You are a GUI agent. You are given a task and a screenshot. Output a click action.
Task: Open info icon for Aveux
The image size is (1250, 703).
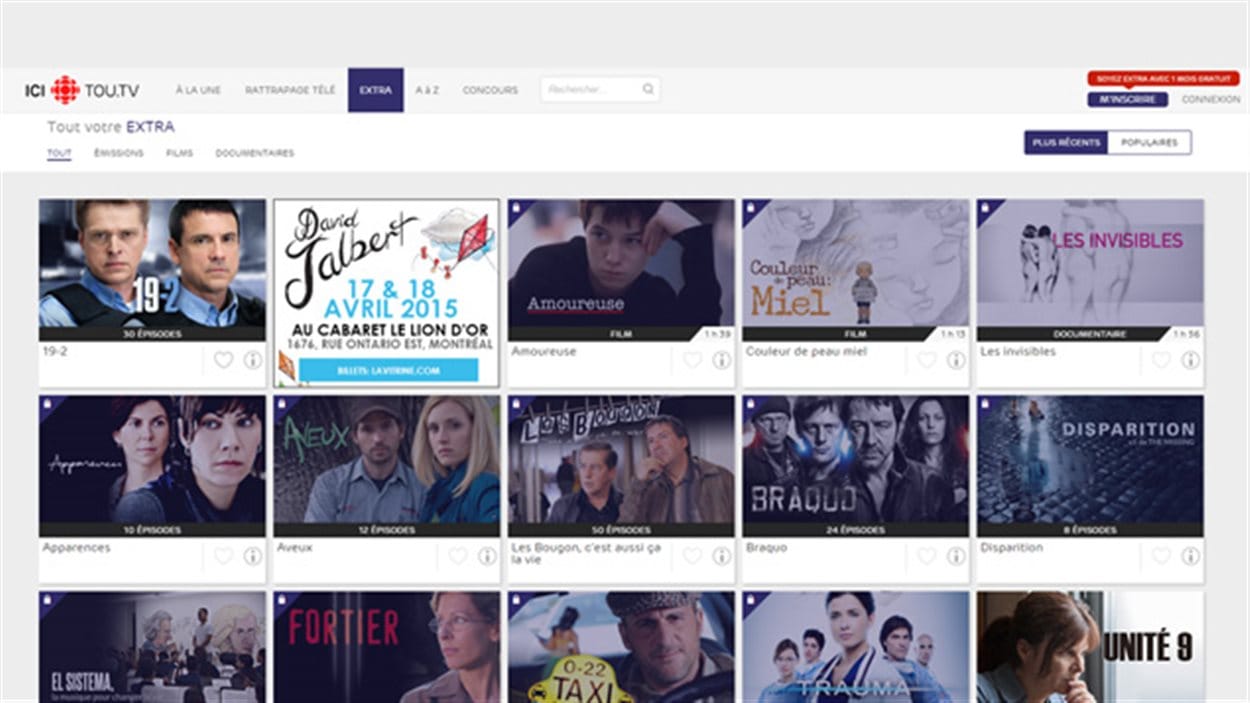pos(487,556)
